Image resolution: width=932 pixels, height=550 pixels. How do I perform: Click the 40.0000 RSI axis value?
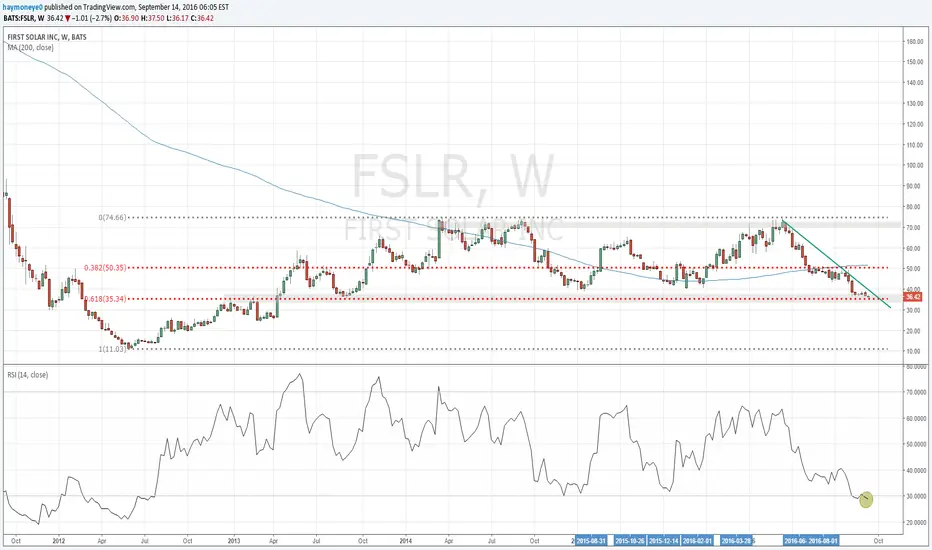(916, 470)
